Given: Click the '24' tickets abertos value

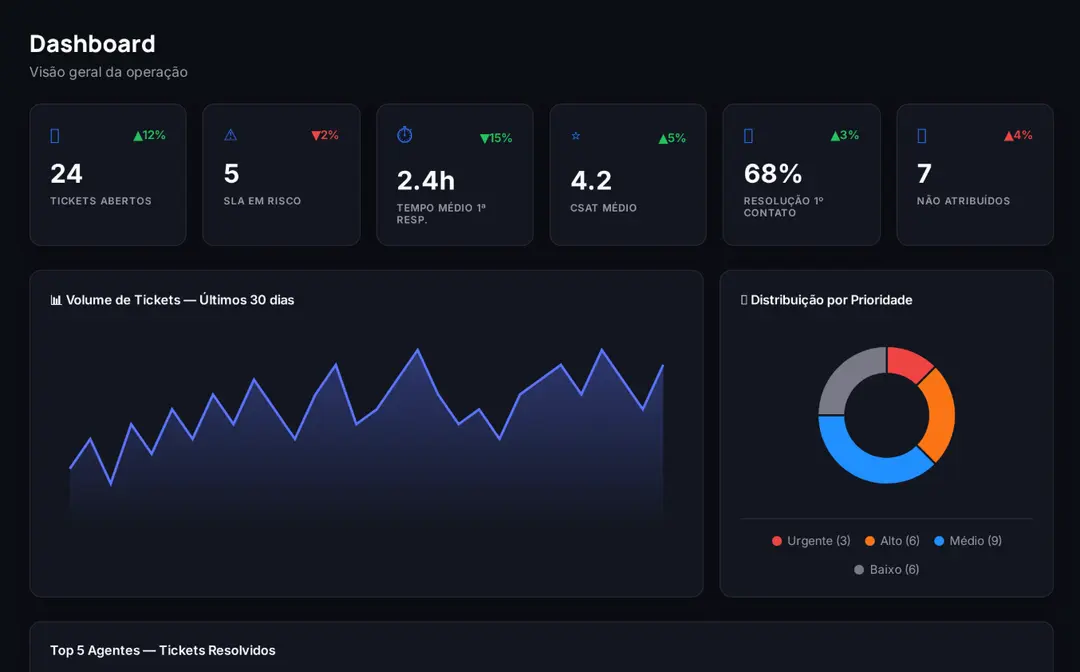Looking at the screenshot, I should pyautogui.click(x=66, y=174).
